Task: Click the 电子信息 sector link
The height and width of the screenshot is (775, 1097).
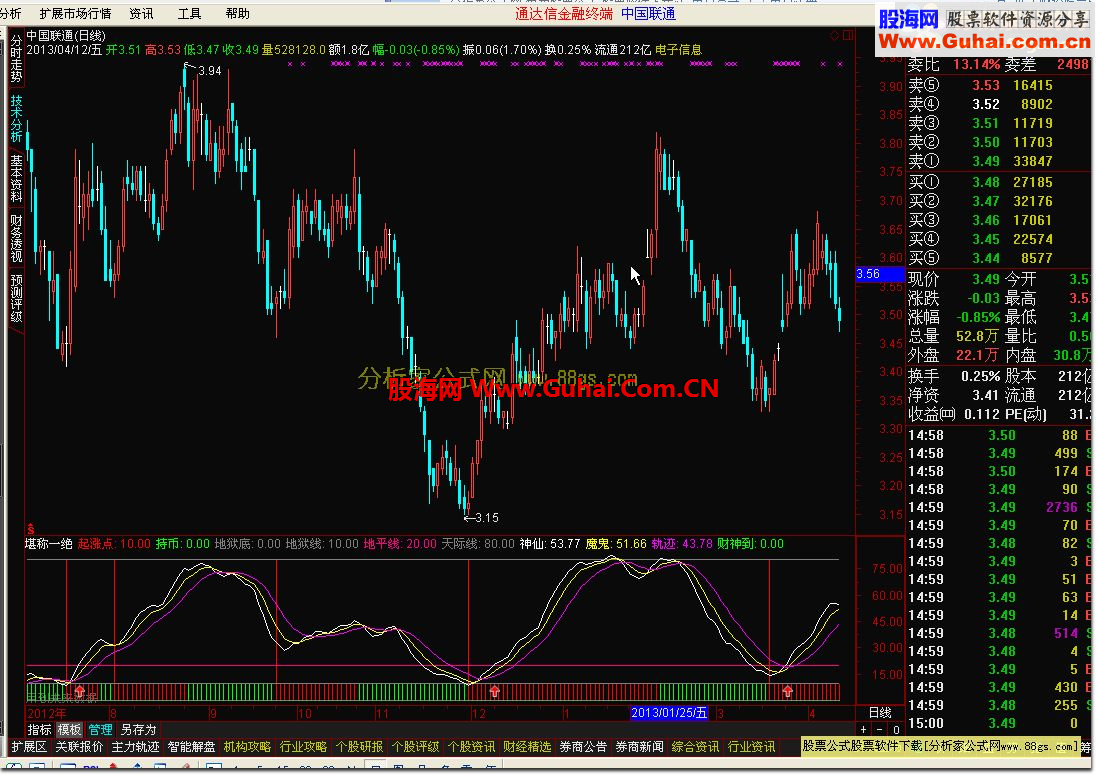Action: 678,50
